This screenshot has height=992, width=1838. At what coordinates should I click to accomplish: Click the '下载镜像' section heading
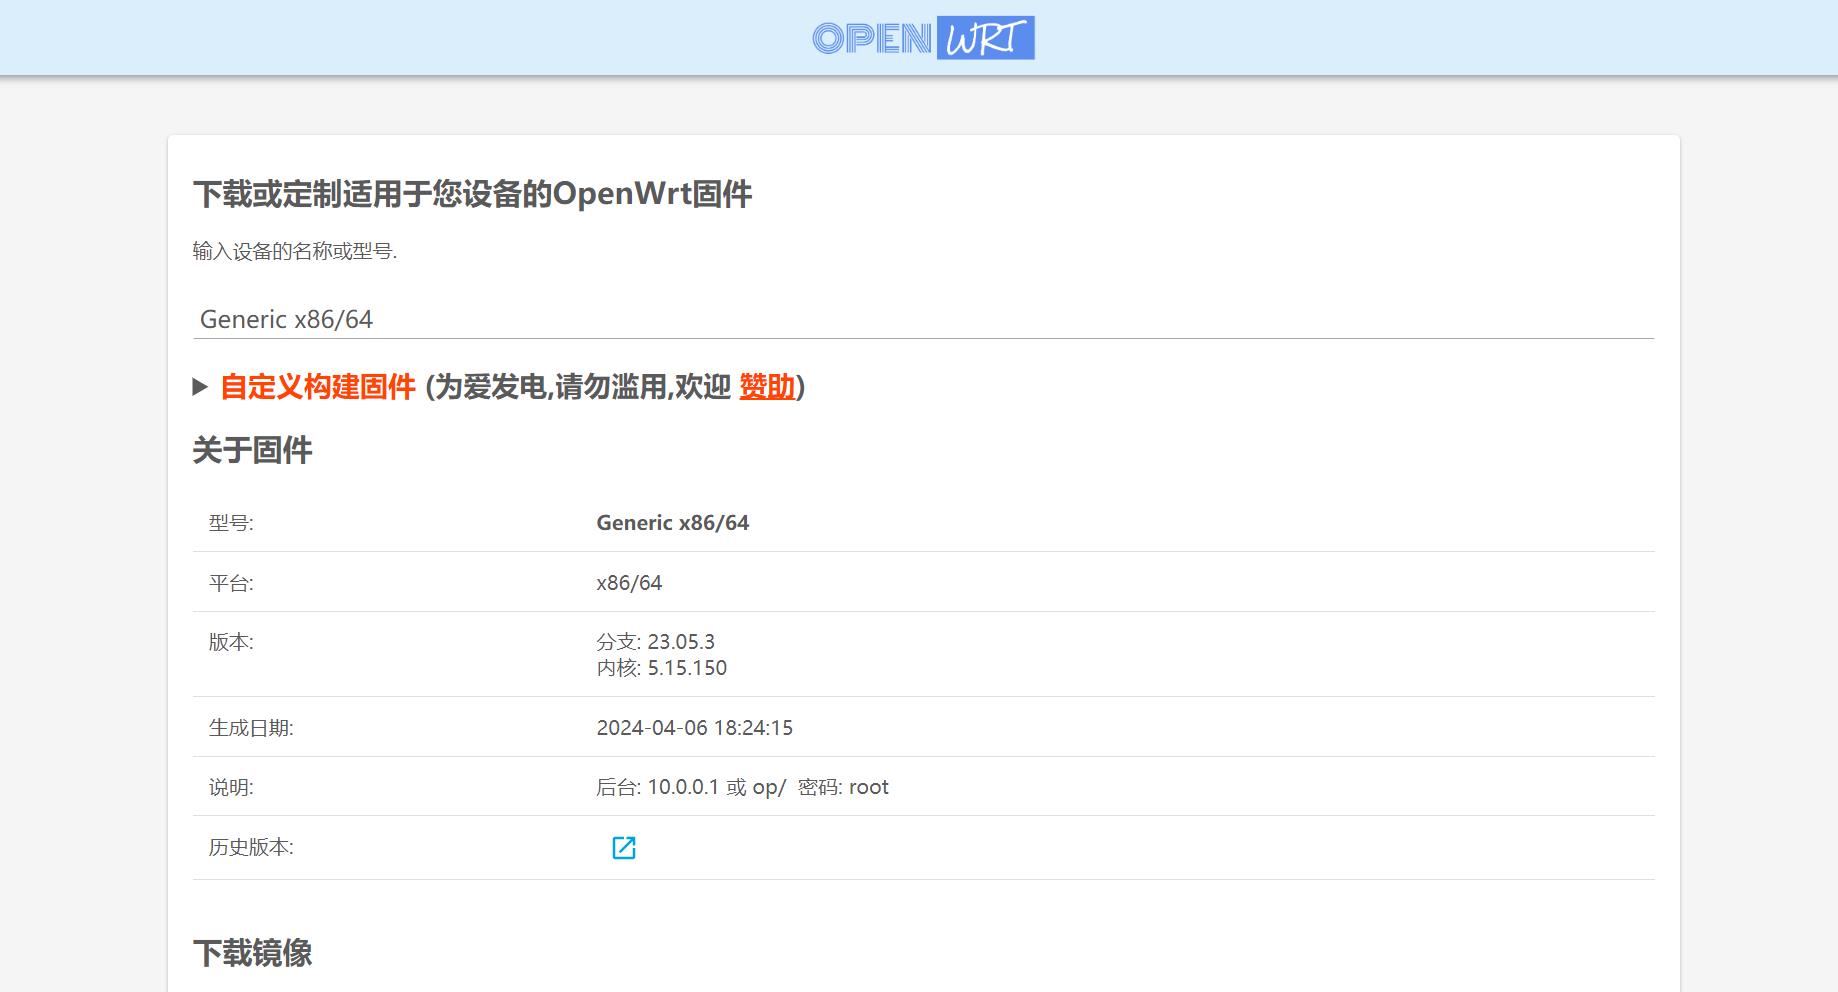(x=252, y=953)
